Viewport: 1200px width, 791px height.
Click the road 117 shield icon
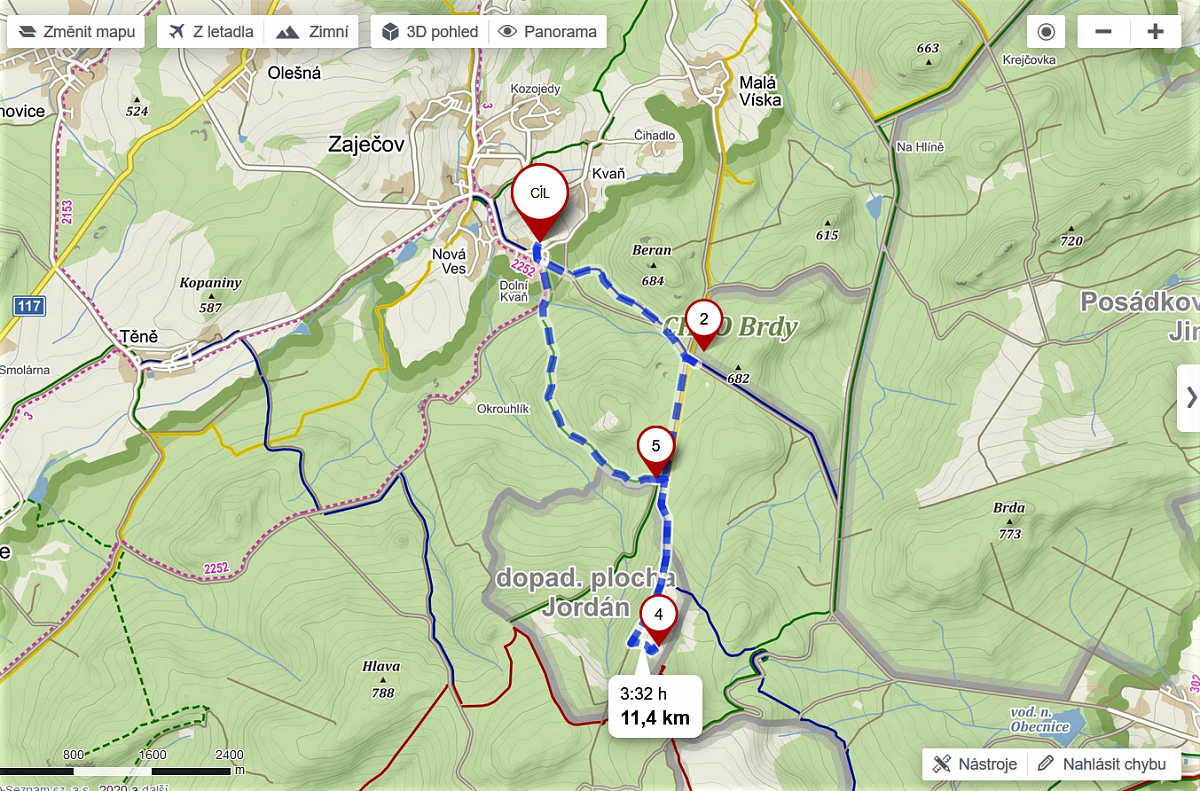point(29,306)
